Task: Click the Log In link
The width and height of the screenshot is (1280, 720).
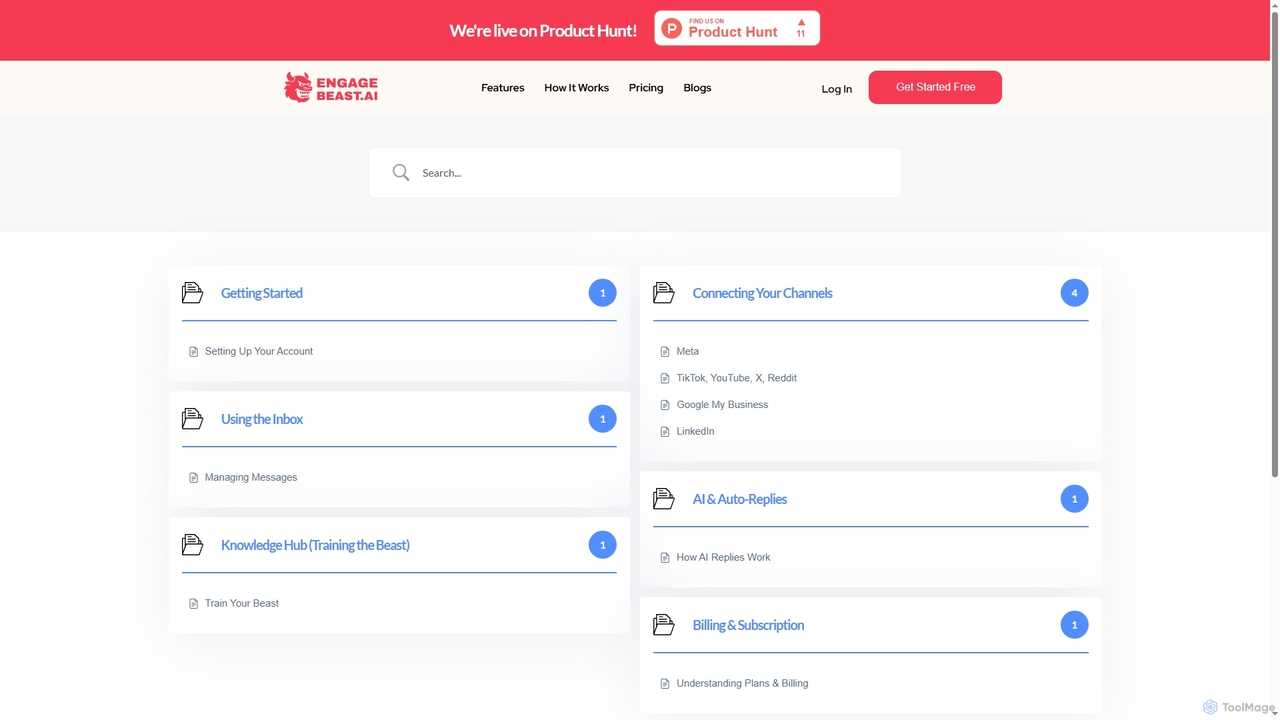Action: (x=837, y=89)
